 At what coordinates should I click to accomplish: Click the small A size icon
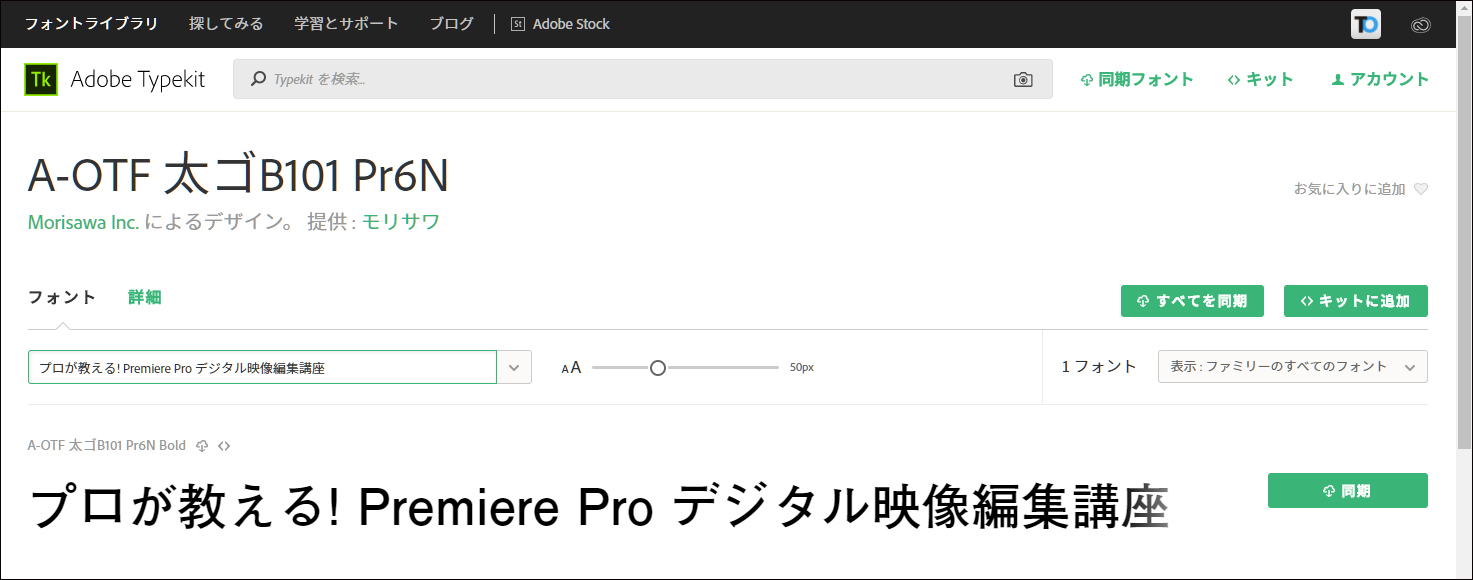click(565, 369)
